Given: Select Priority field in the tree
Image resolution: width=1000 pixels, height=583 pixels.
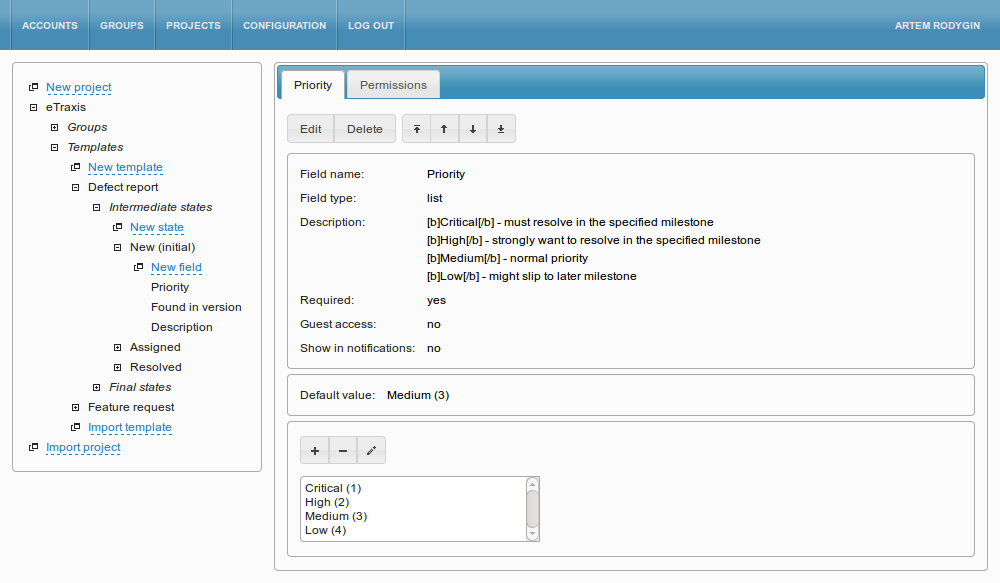Looking at the screenshot, I should [x=170, y=288].
